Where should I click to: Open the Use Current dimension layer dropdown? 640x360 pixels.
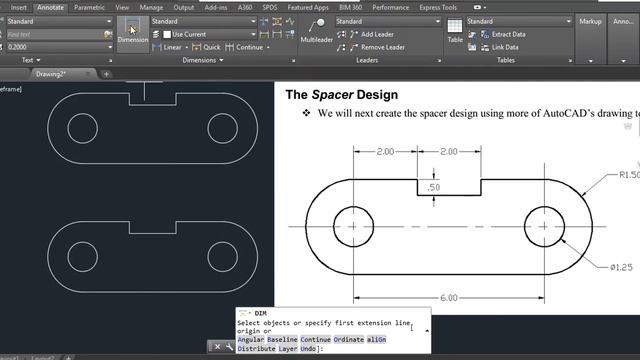209,35
